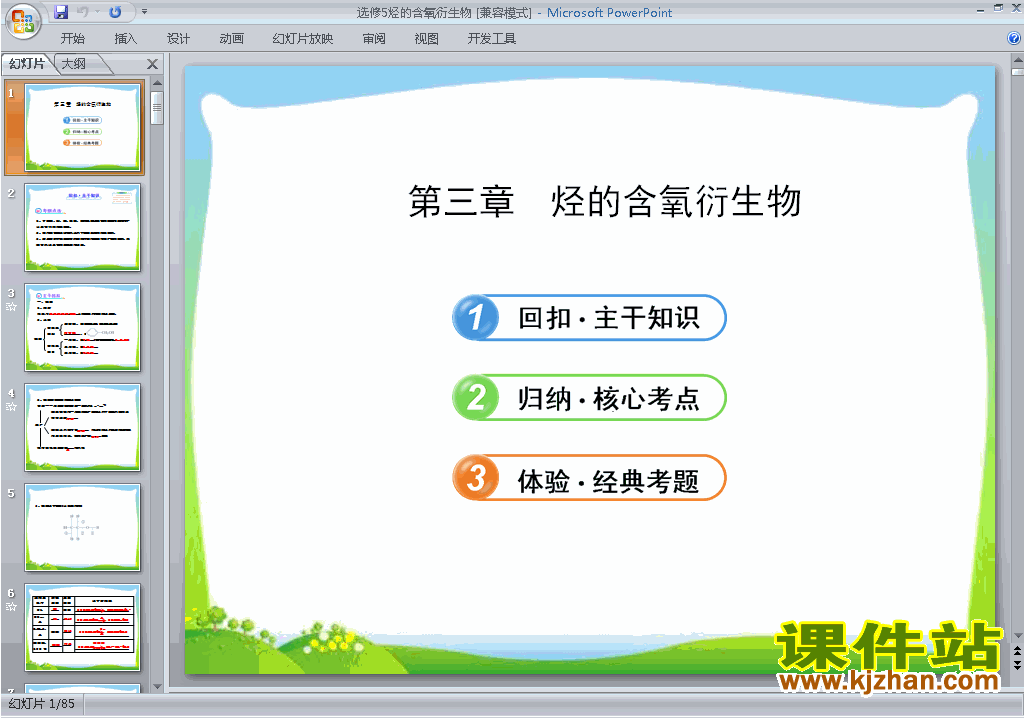Switch to the 设计 ribbon tab
The height and width of the screenshot is (718, 1024).
tap(178, 39)
